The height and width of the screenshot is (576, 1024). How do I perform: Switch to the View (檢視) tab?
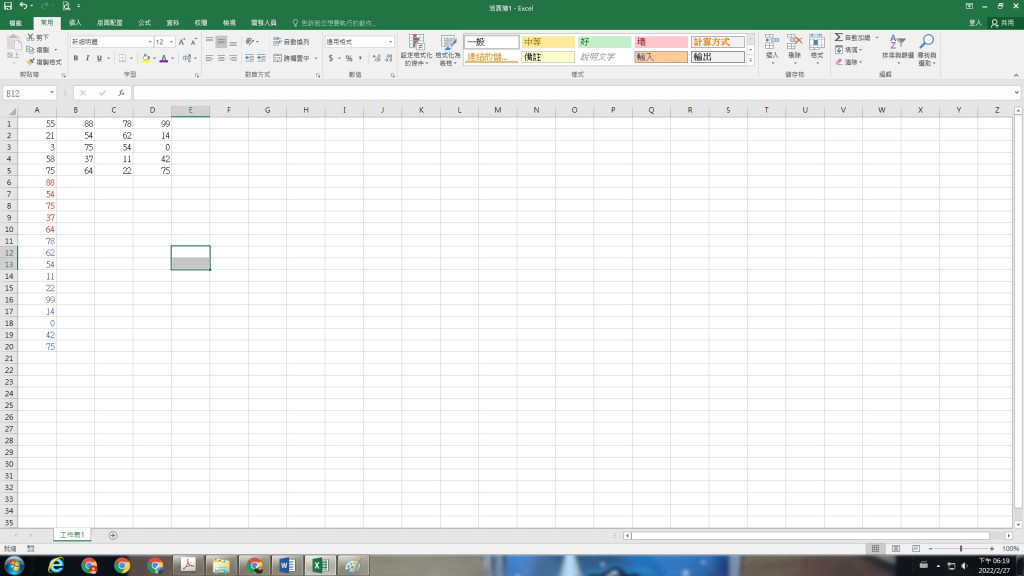[229, 23]
